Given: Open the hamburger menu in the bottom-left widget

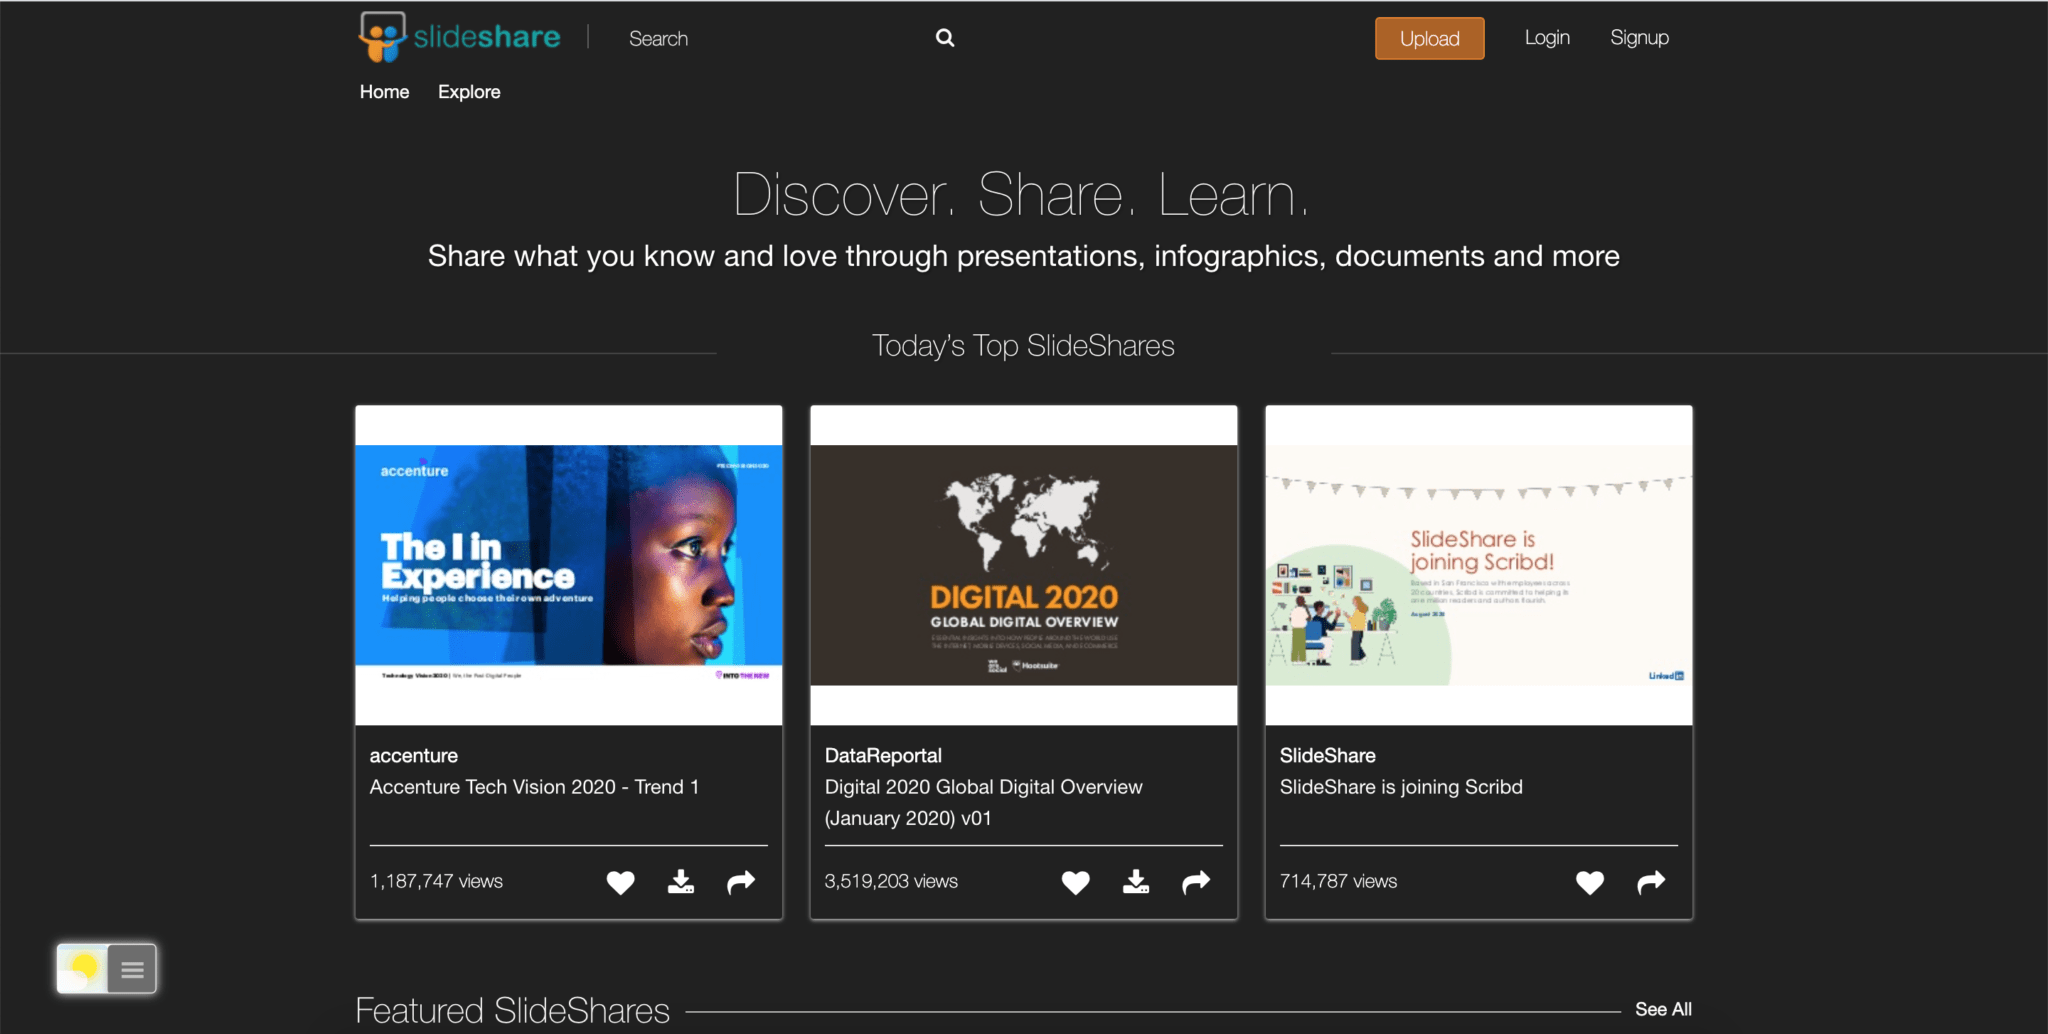Looking at the screenshot, I should [x=130, y=968].
